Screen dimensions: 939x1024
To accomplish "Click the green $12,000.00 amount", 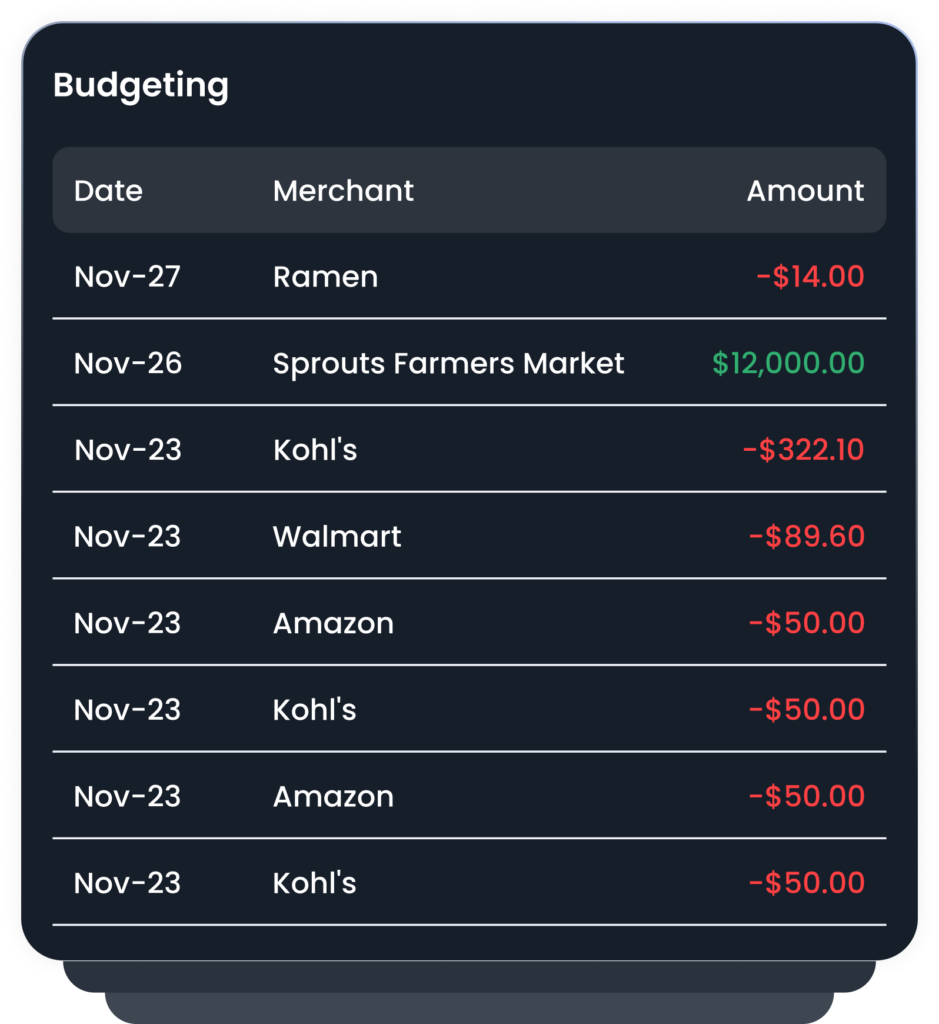I will point(788,363).
